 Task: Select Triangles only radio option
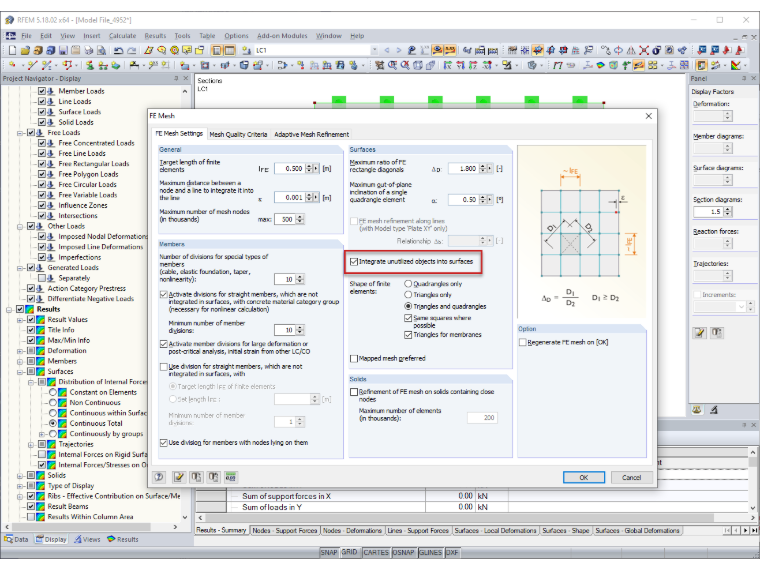point(408,295)
